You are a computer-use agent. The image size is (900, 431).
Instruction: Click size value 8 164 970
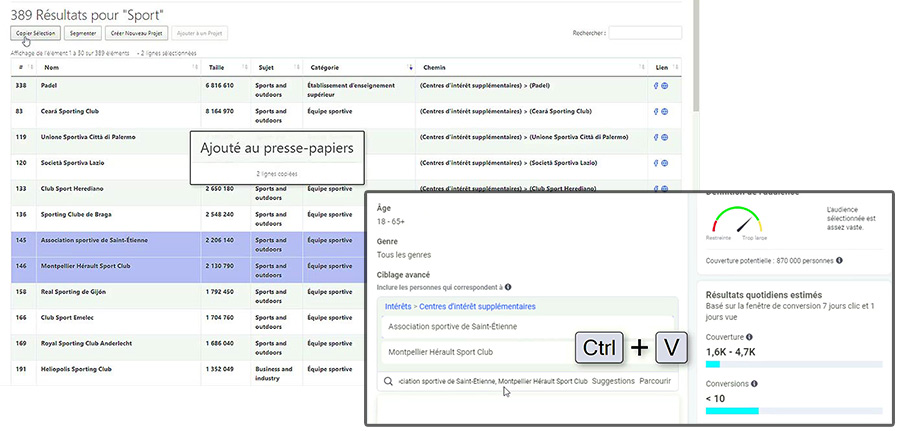[x=219, y=111]
